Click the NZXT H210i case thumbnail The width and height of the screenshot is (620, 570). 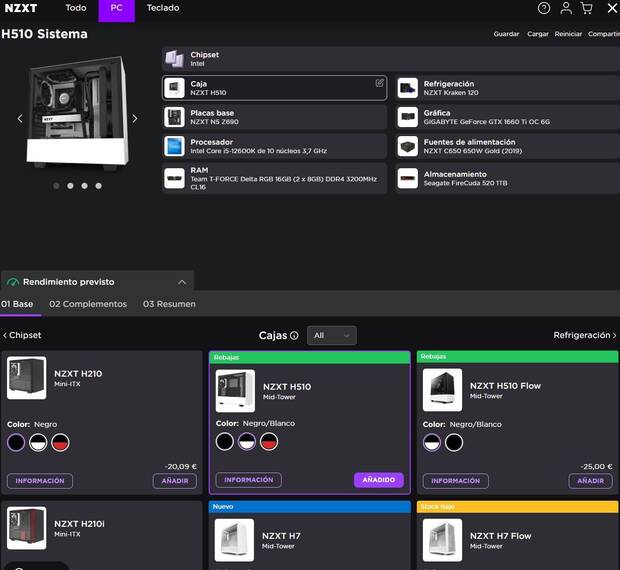click(26, 528)
